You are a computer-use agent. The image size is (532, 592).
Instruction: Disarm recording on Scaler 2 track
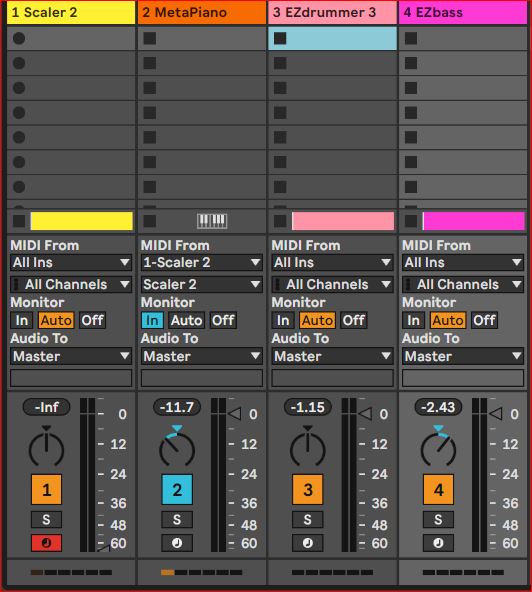(46, 543)
